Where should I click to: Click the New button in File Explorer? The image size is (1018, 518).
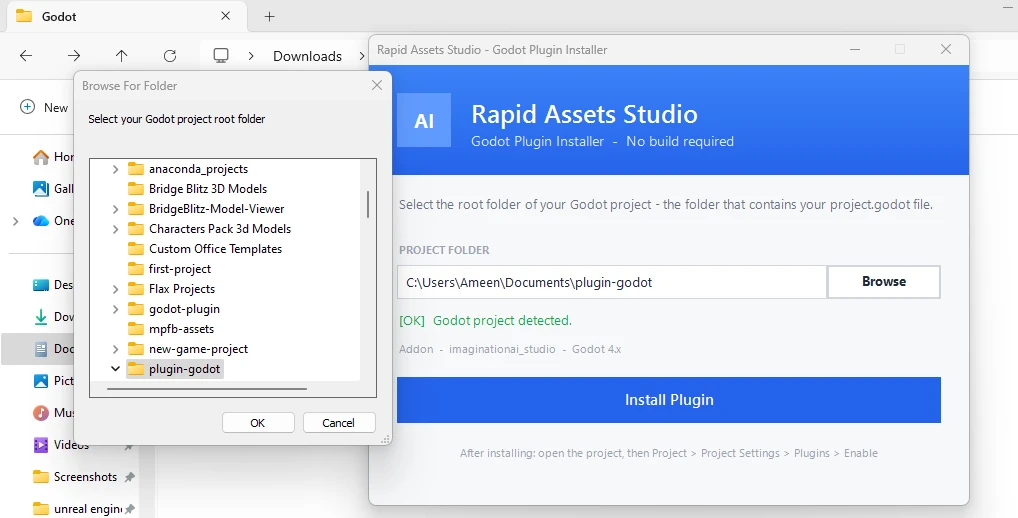click(x=44, y=107)
